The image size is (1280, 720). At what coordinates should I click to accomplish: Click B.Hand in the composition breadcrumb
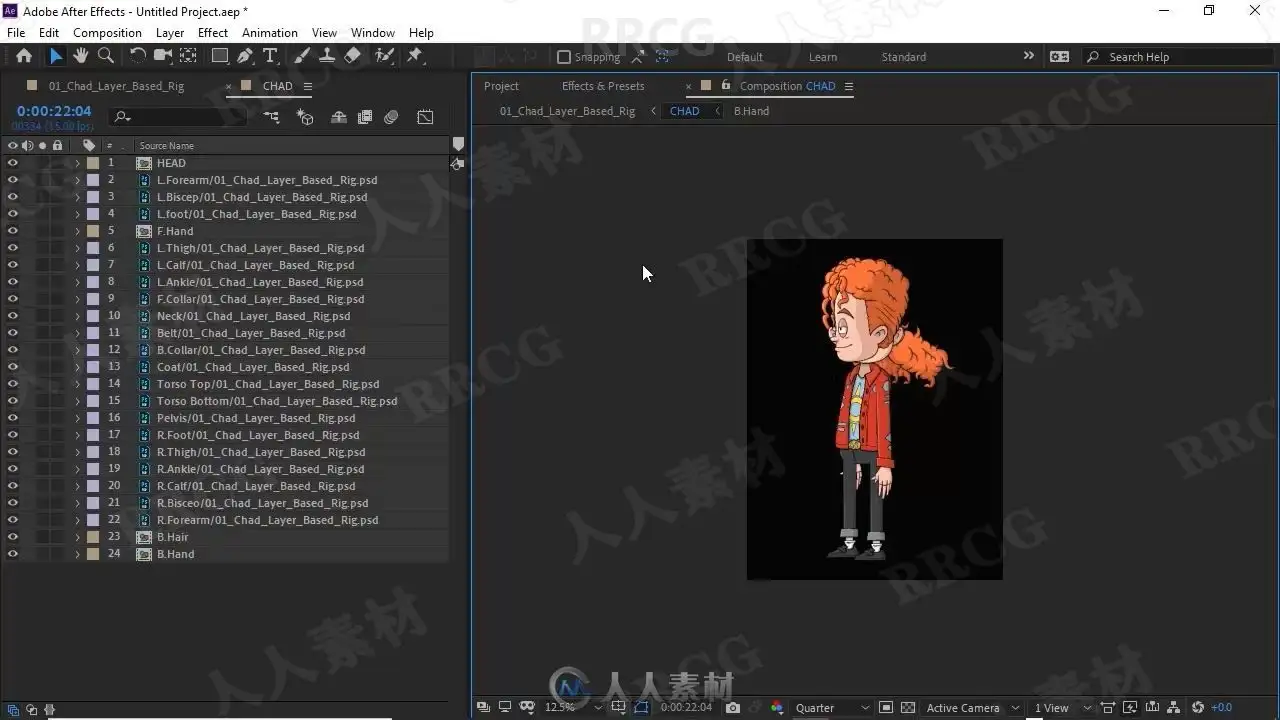[x=751, y=111]
